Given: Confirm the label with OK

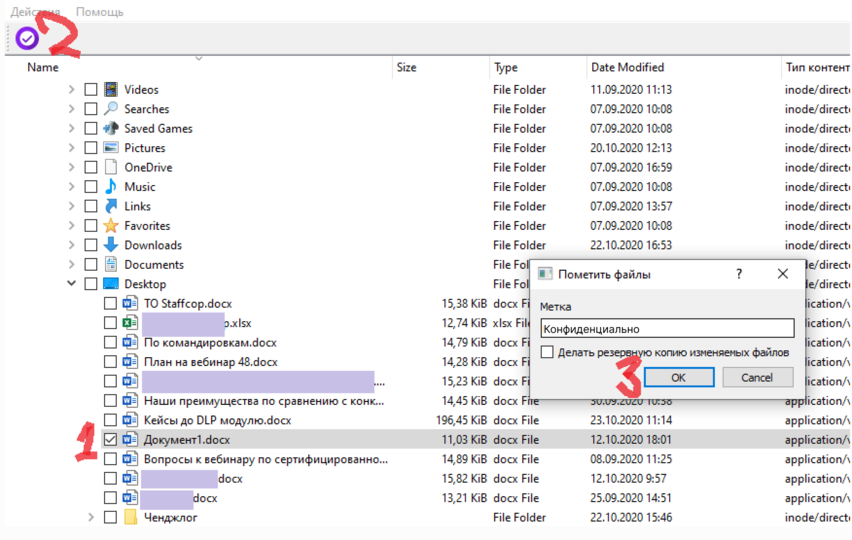Looking at the screenshot, I should pos(679,378).
